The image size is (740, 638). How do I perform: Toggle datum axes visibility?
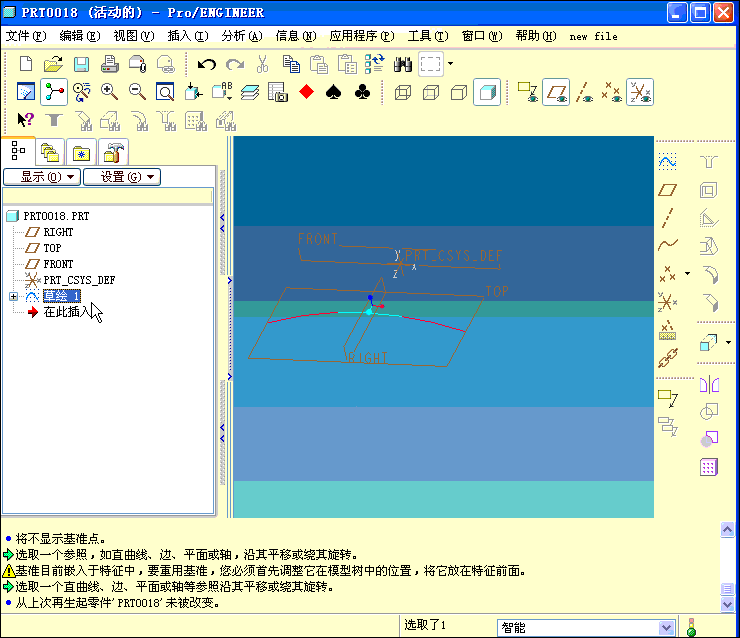[x=584, y=92]
